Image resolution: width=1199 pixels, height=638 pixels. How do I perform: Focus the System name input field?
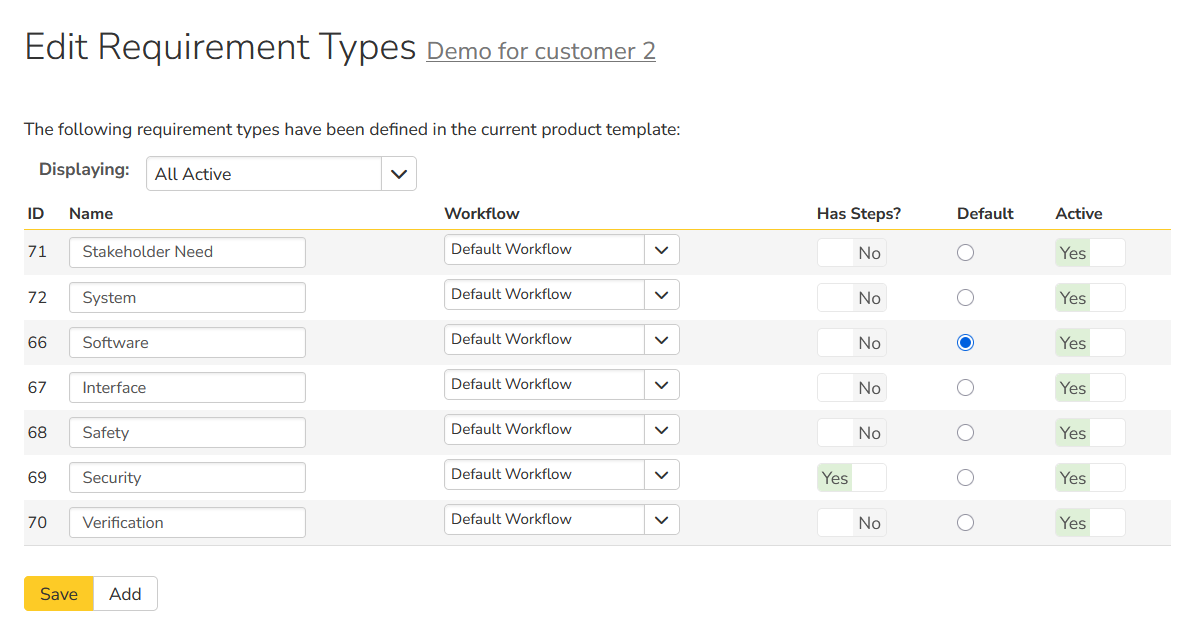click(x=187, y=298)
